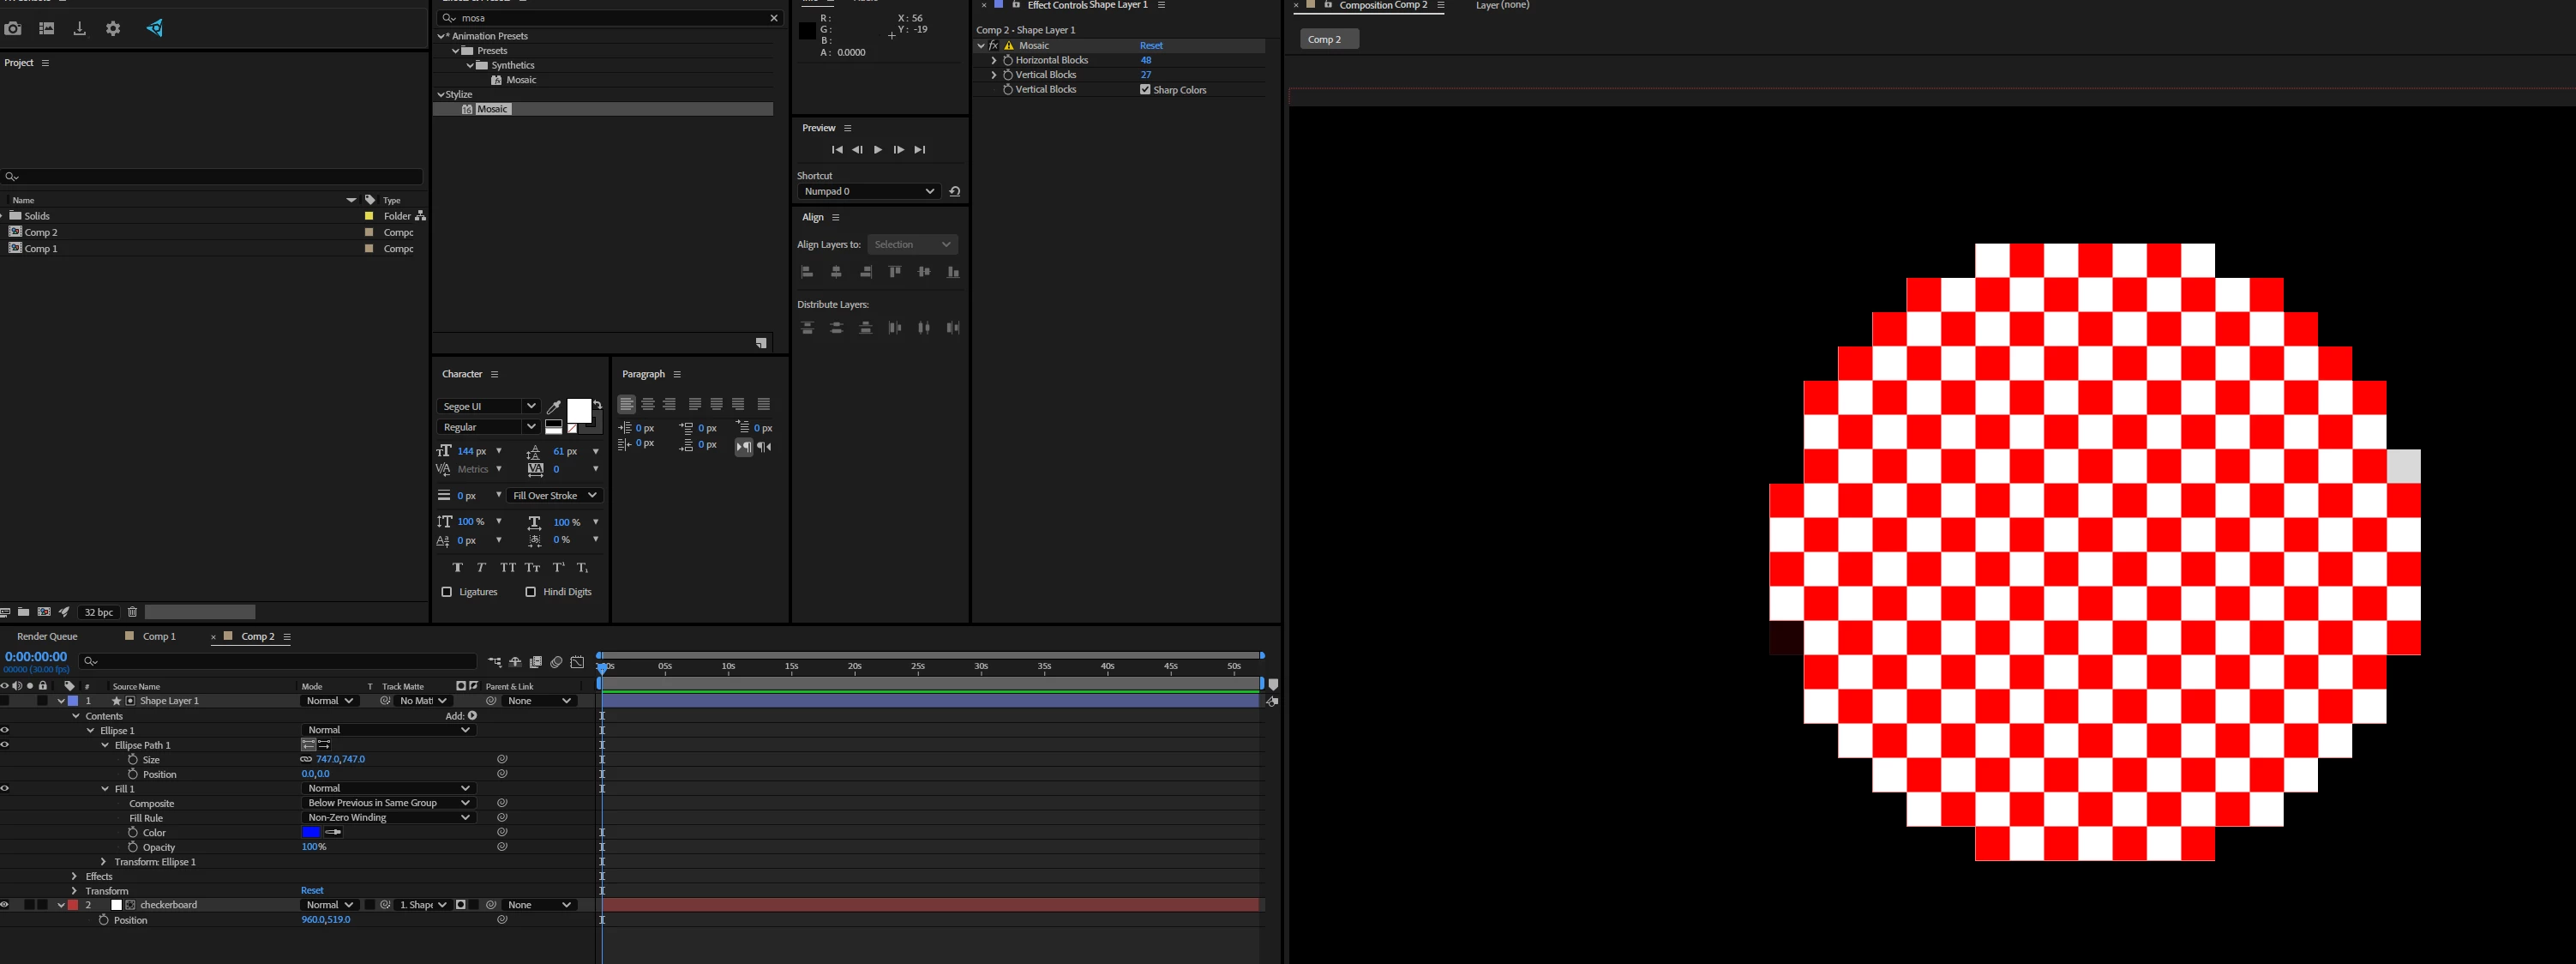Click Reset link for Mosaic effect
Viewport: 2576px width, 964px height.
tap(1151, 45)
